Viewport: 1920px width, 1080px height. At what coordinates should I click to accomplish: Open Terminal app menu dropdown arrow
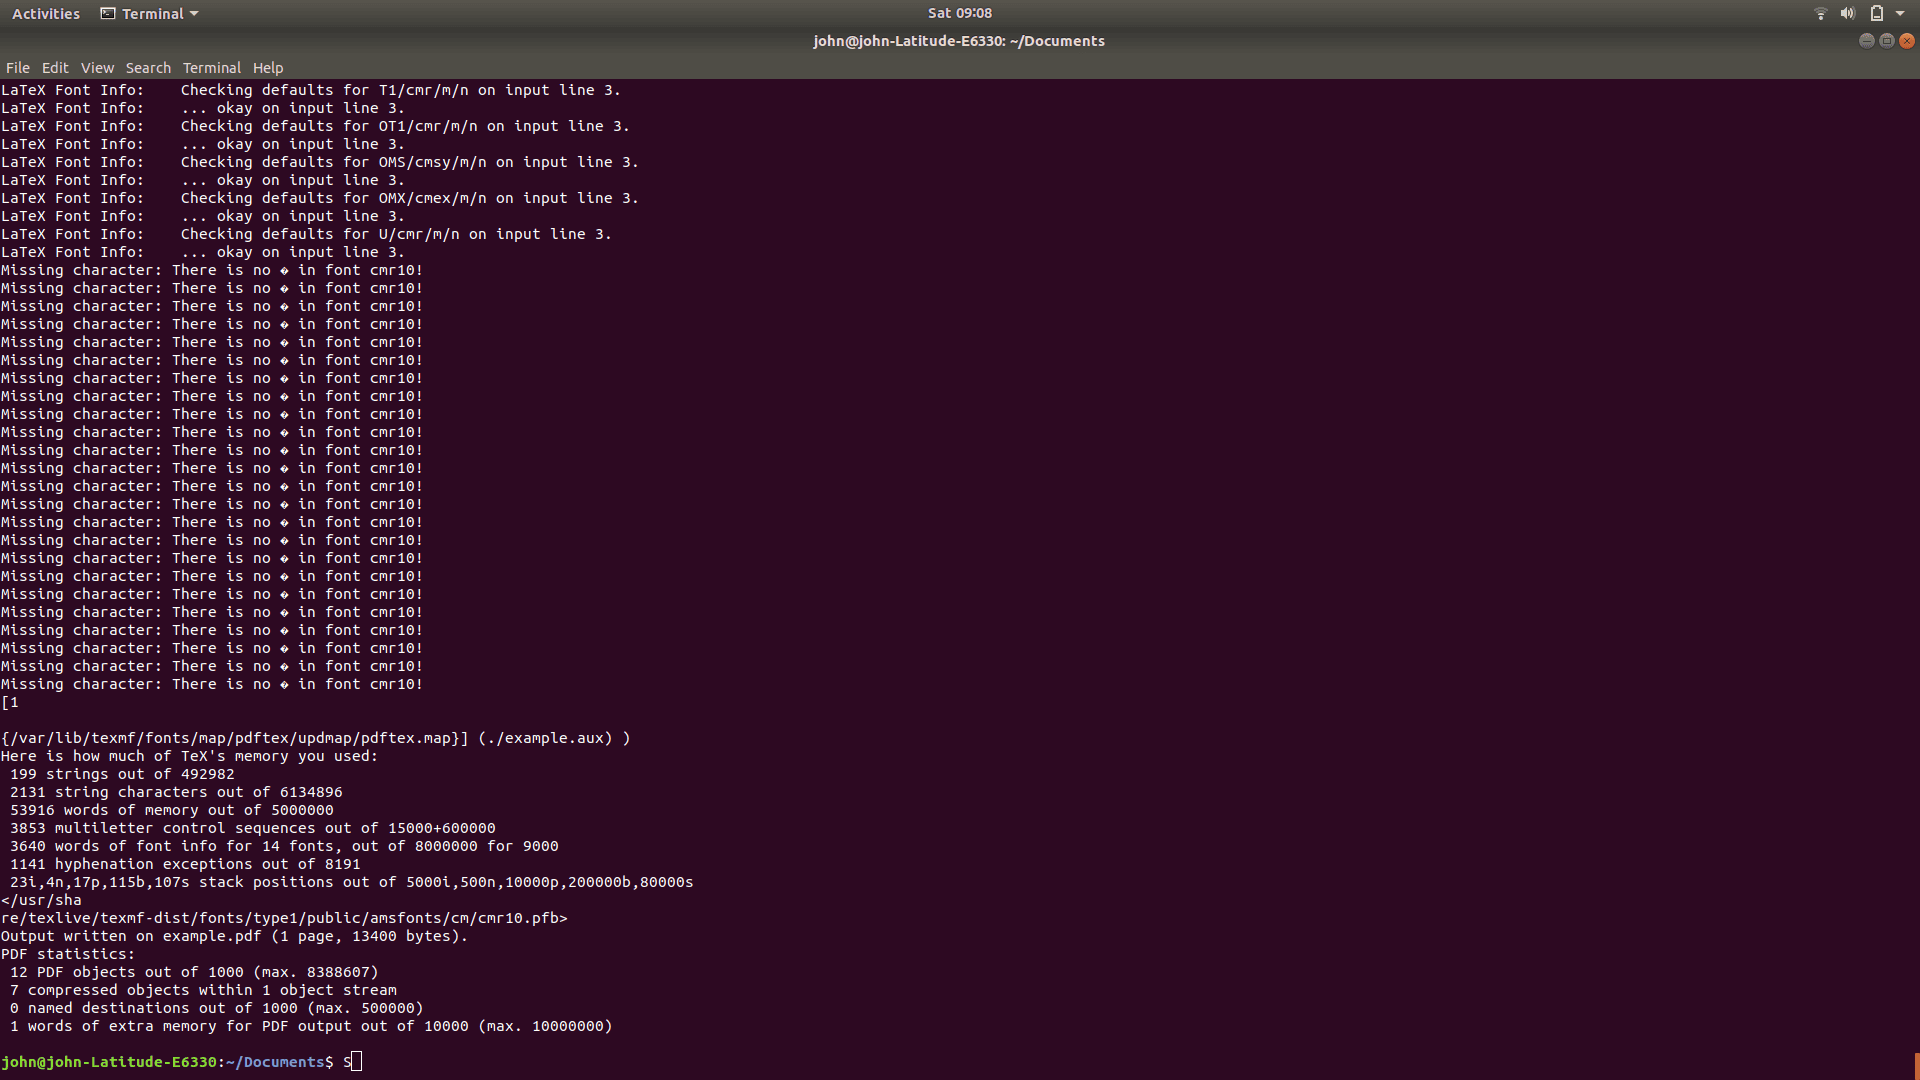[x=194, y=14]
